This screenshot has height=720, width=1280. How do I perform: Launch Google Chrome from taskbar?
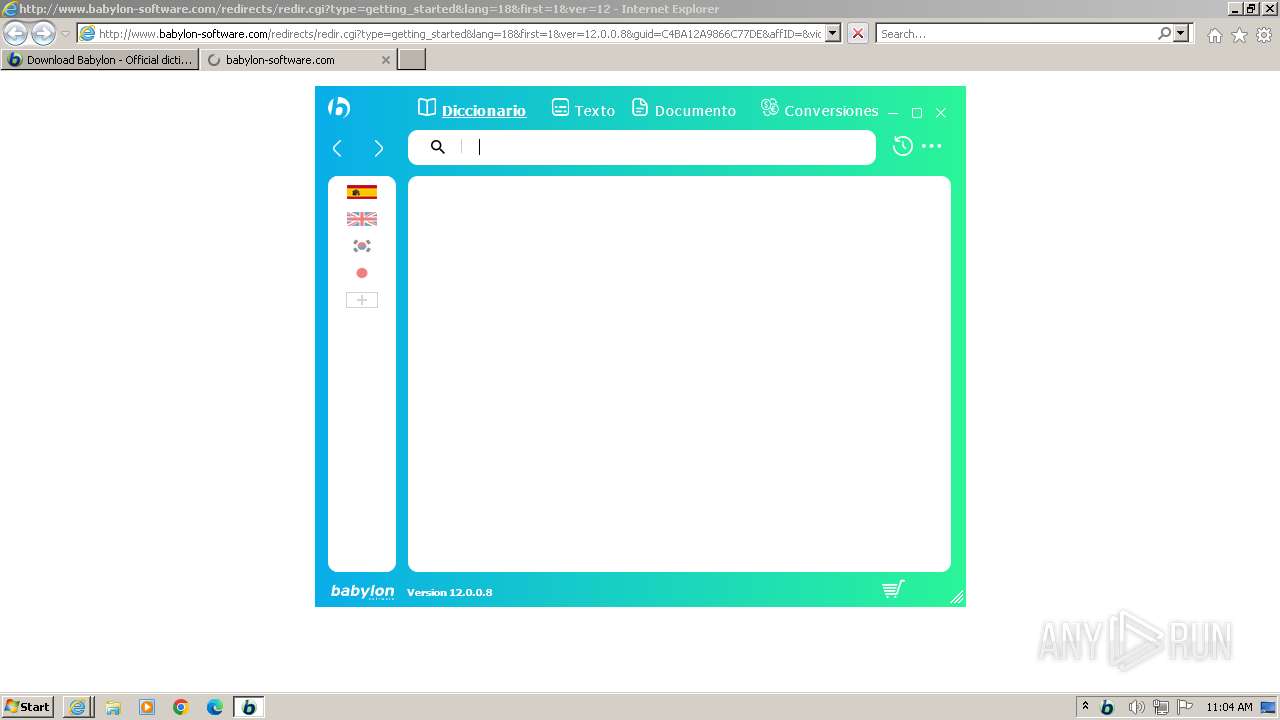point(181,707)
